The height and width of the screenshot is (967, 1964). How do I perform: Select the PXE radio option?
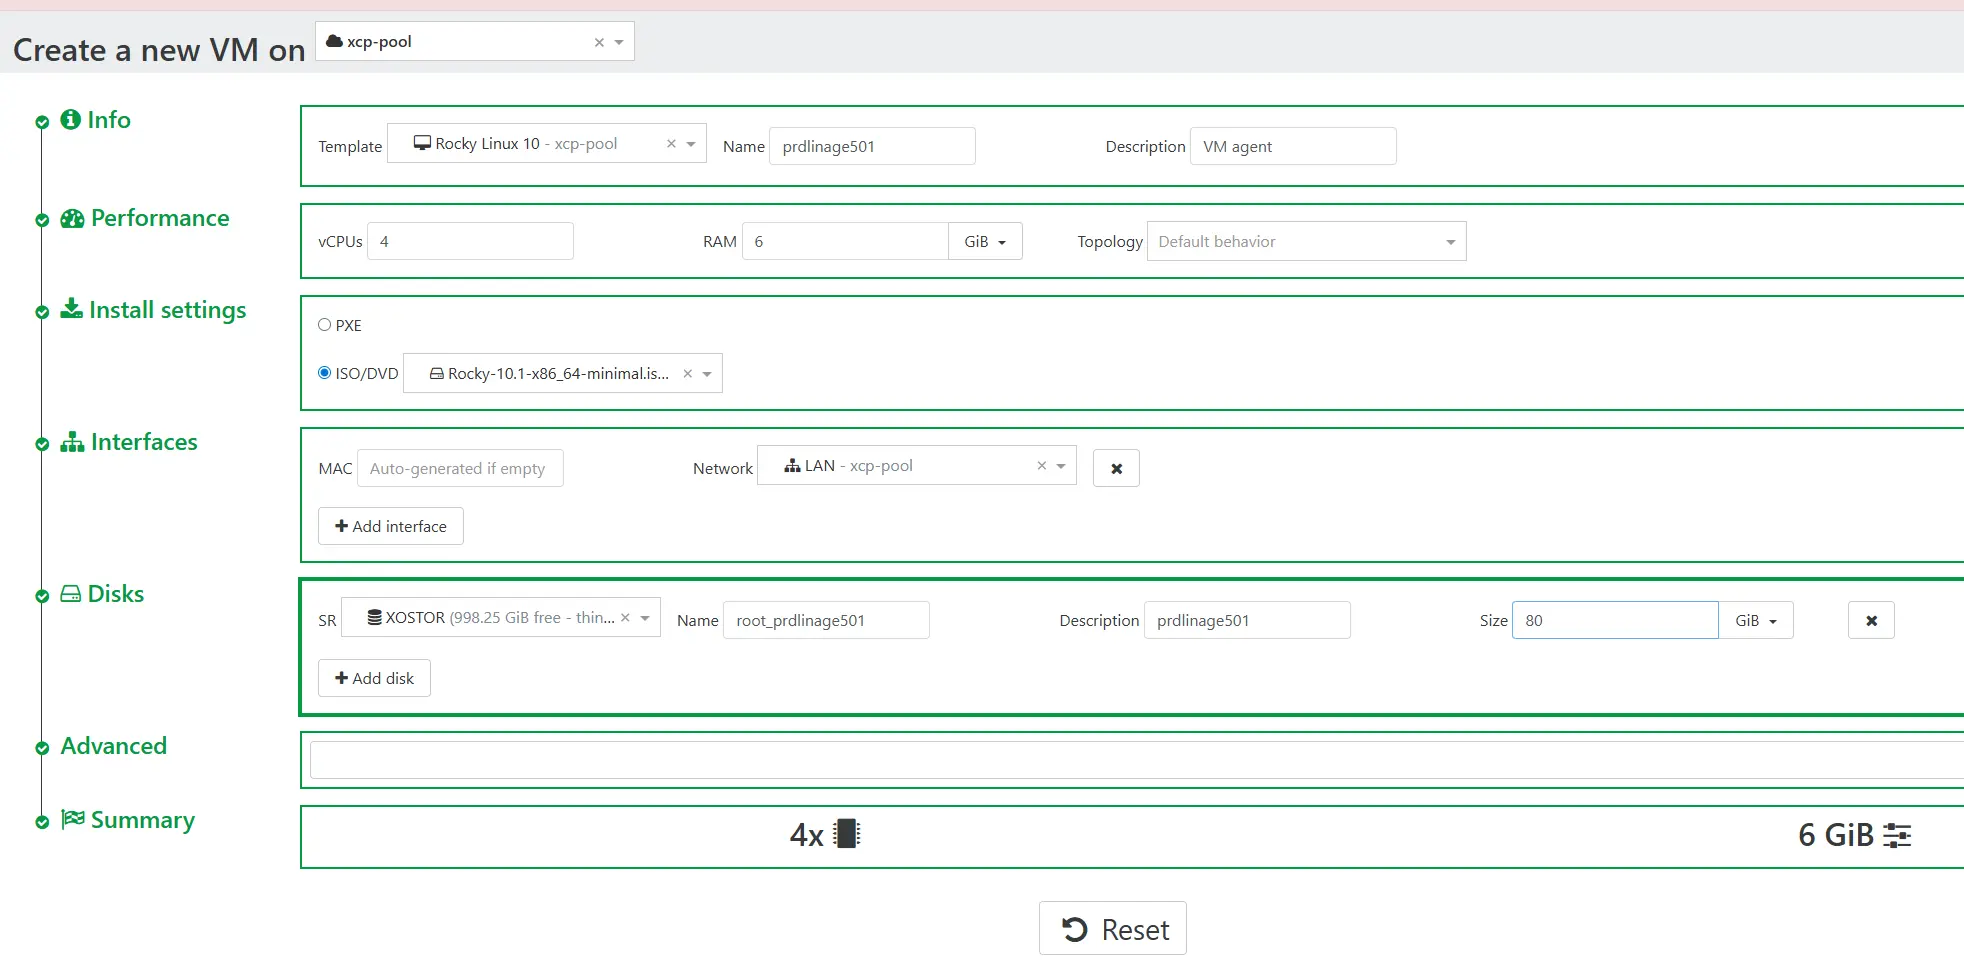point(324,325)
